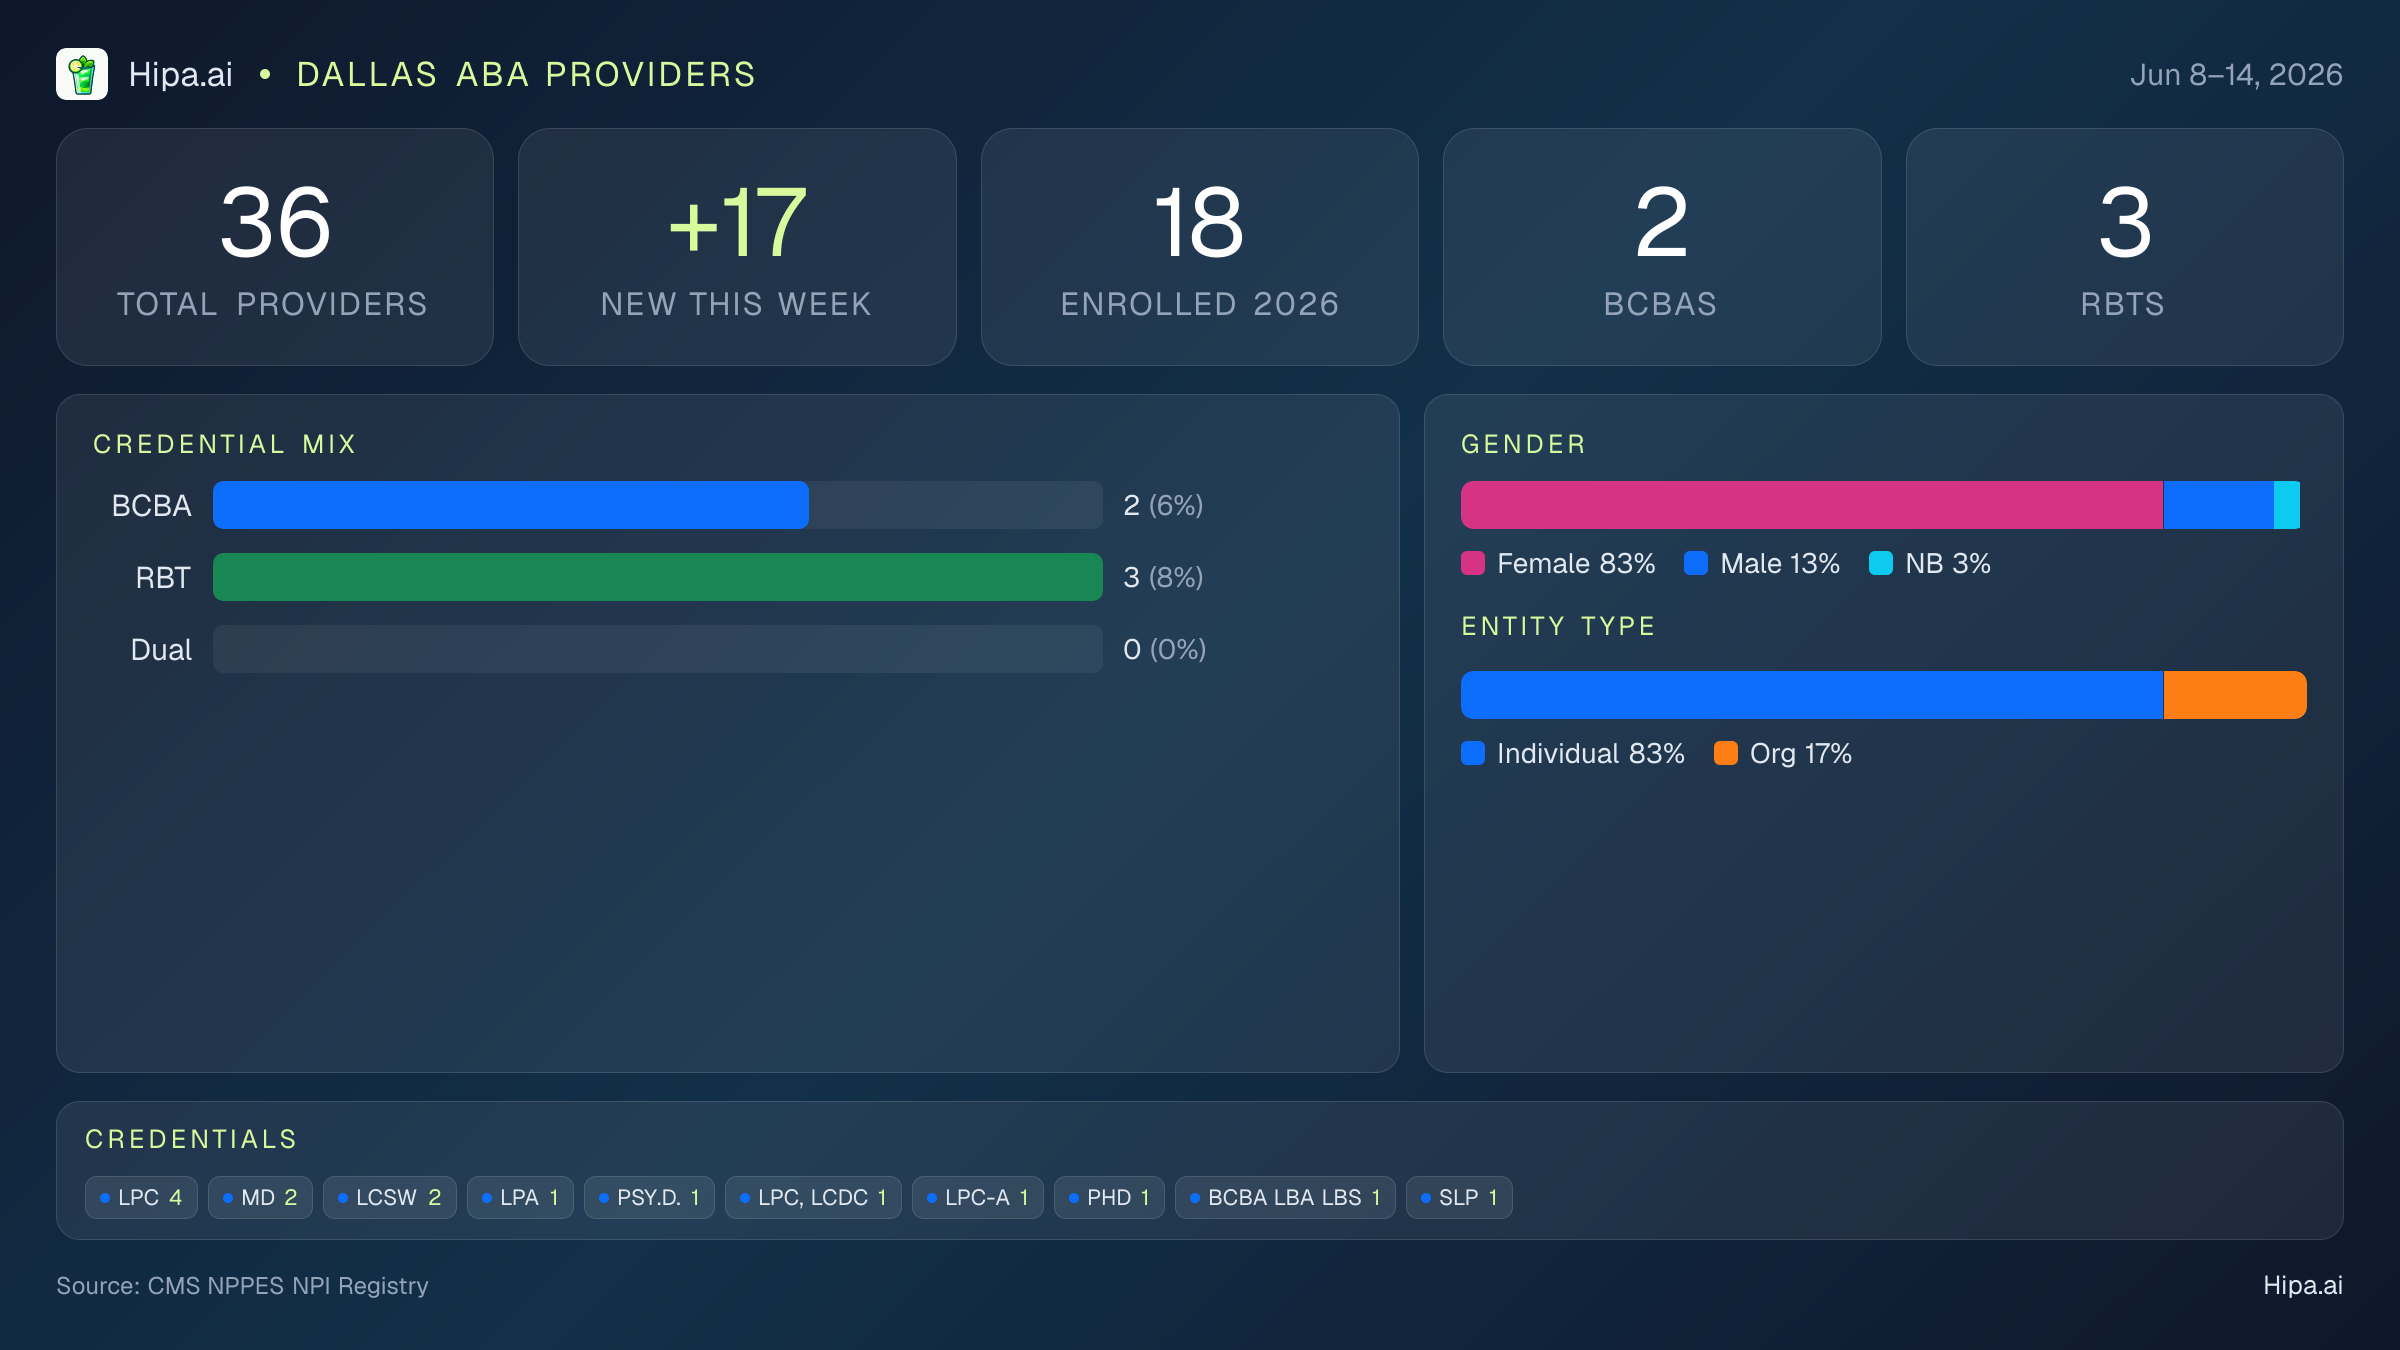Click the 'NB 3%' legend label
This screenshot has height=1350, width=2400.
coord(1948,564)
